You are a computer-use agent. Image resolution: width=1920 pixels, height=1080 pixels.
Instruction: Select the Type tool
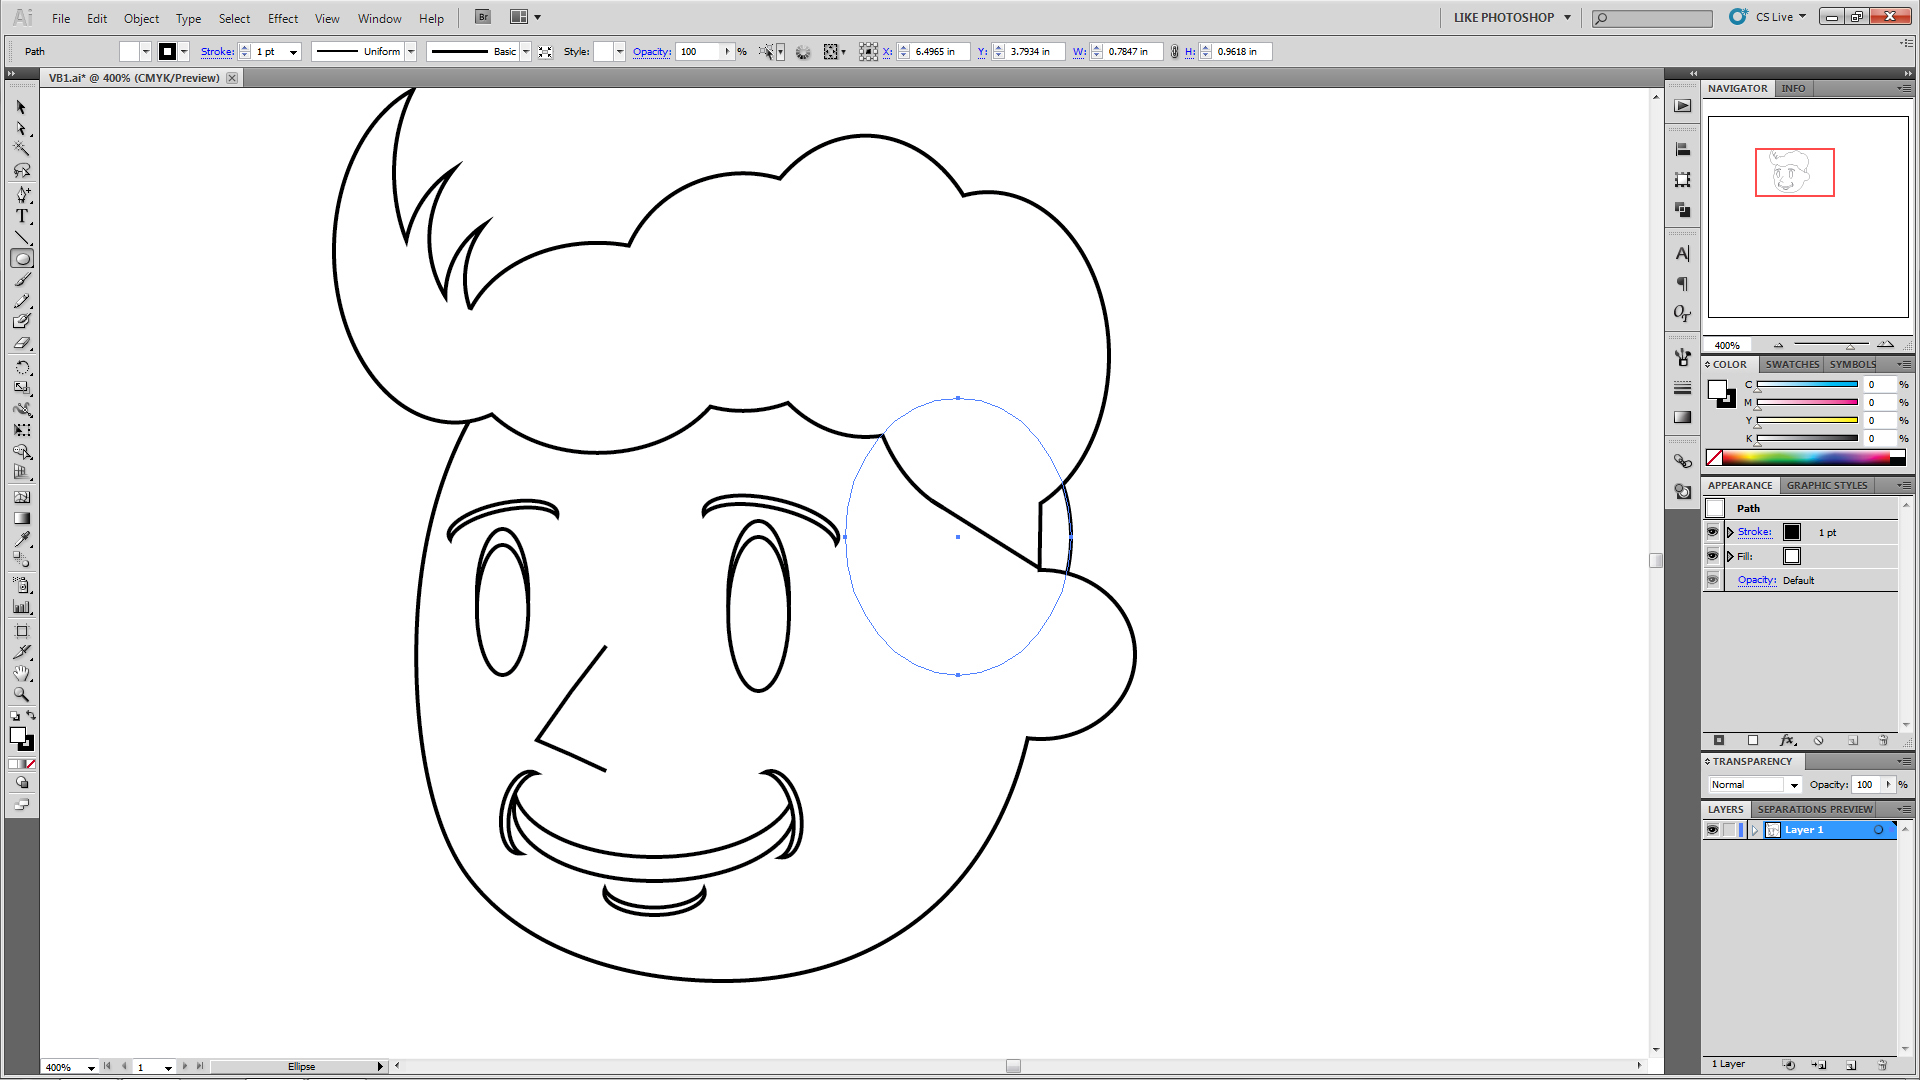(22, 216)
